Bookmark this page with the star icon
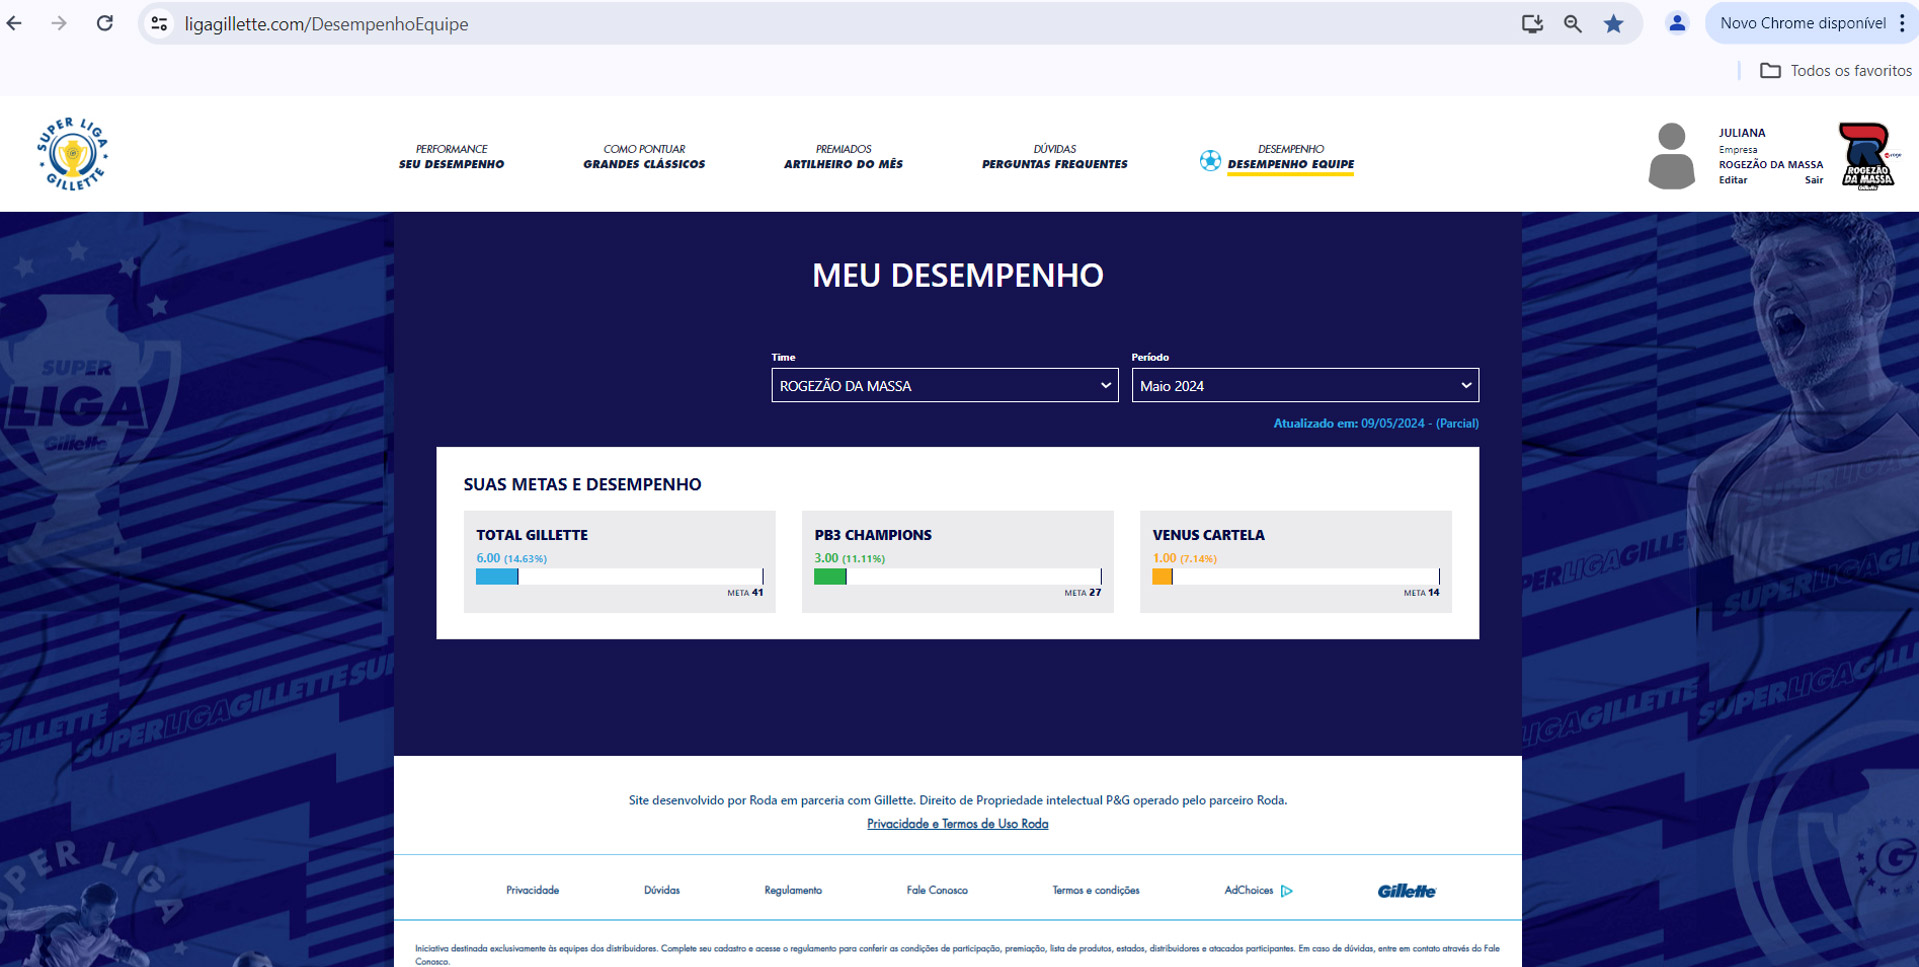The width and height of the screenshot is (1919, 967). (x=1613, y=24)
